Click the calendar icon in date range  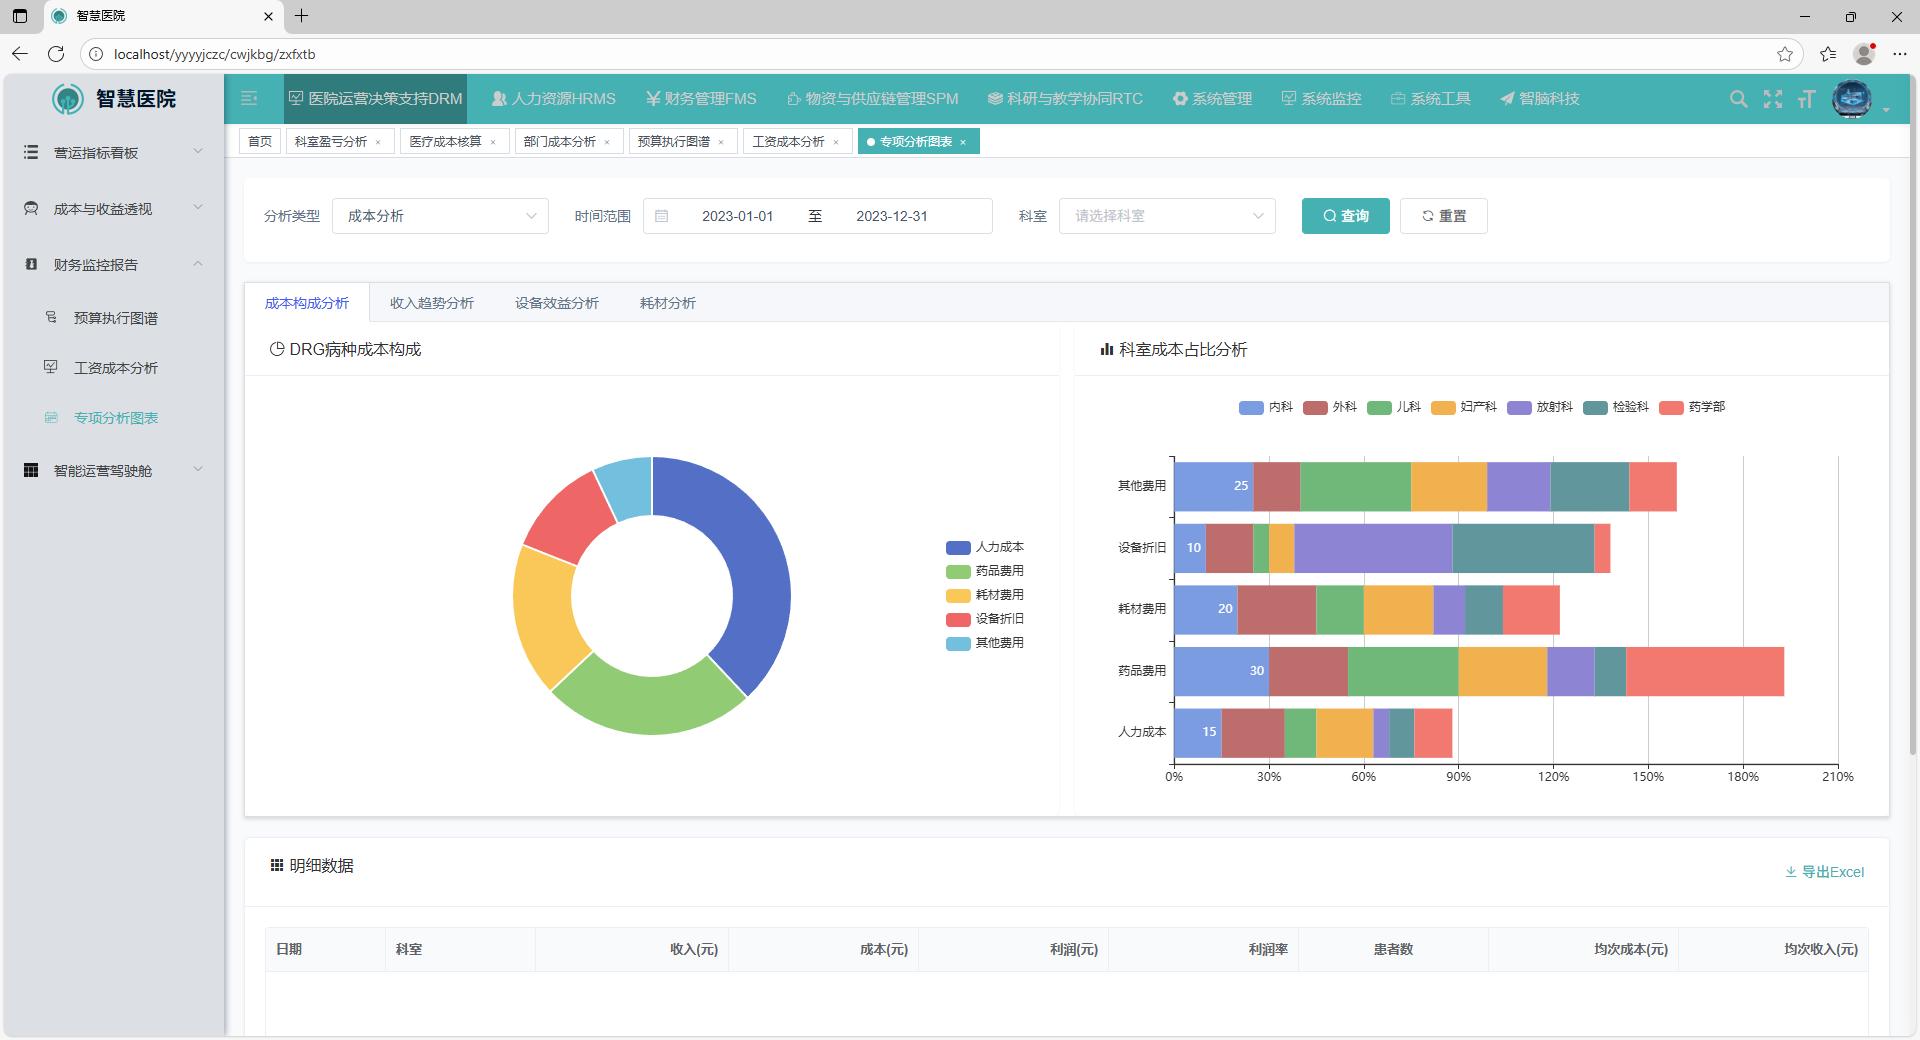coord(662,216)
